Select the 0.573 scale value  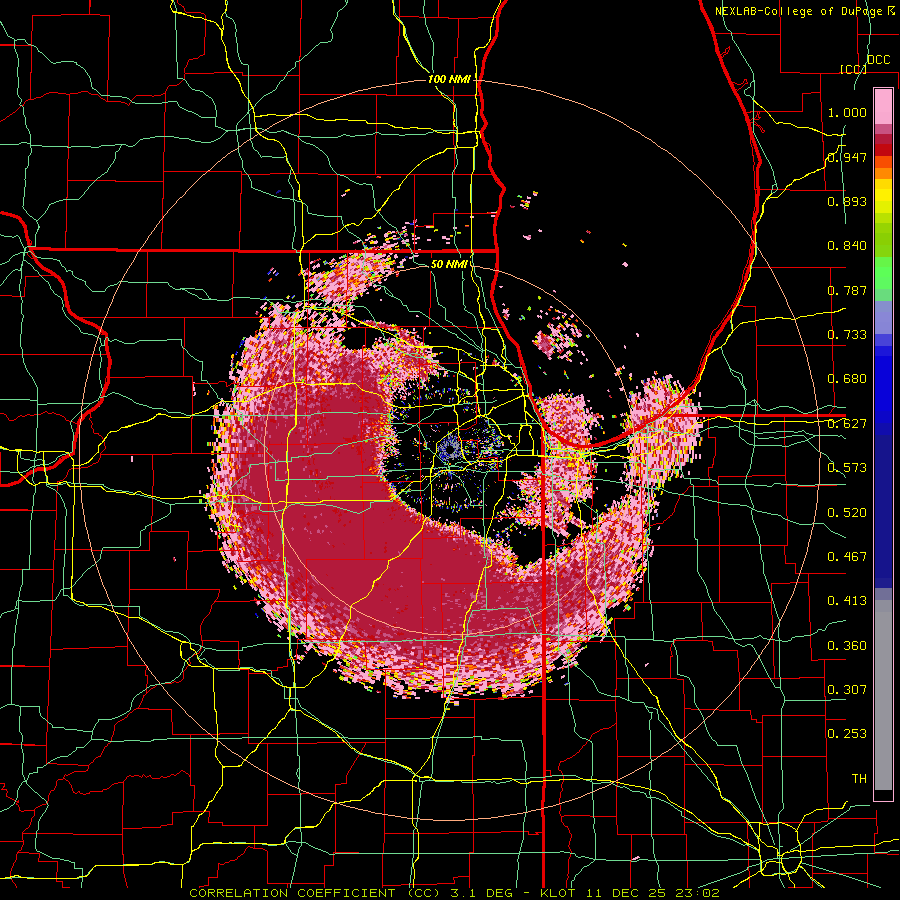847,468
